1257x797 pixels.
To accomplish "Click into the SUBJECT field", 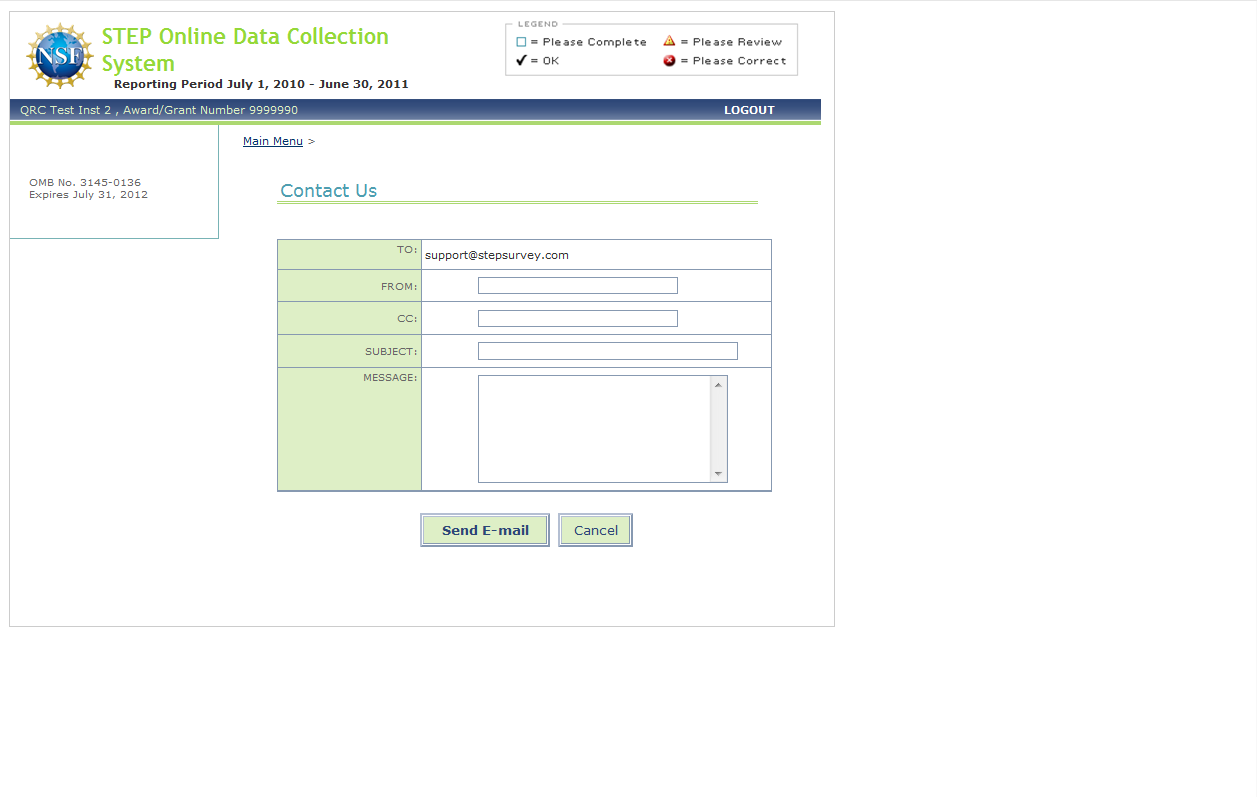I will (x=608, y=351).
